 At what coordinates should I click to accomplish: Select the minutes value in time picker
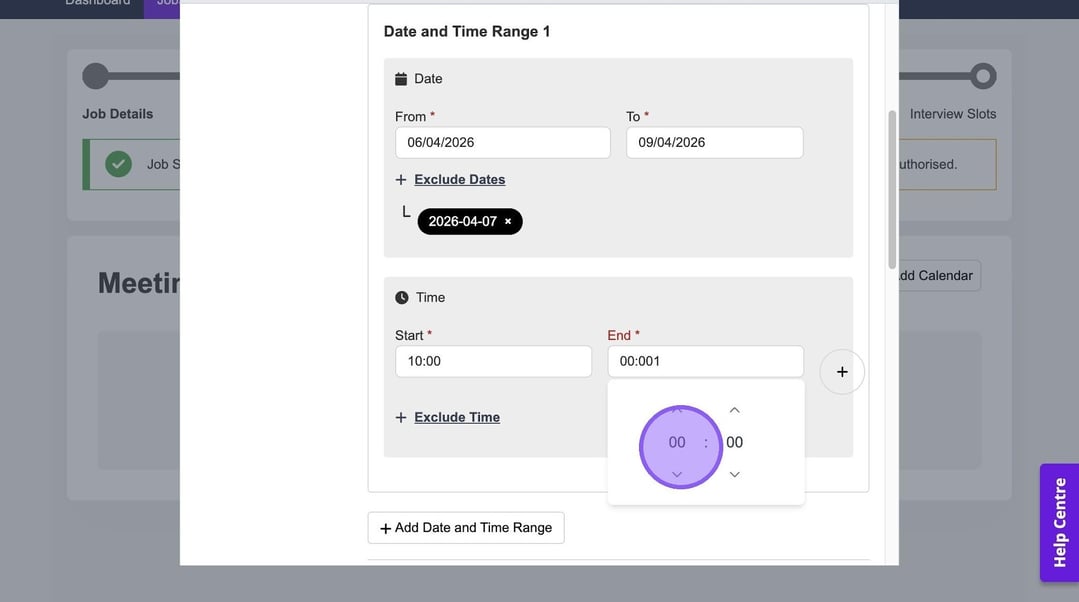coord(735,442)
